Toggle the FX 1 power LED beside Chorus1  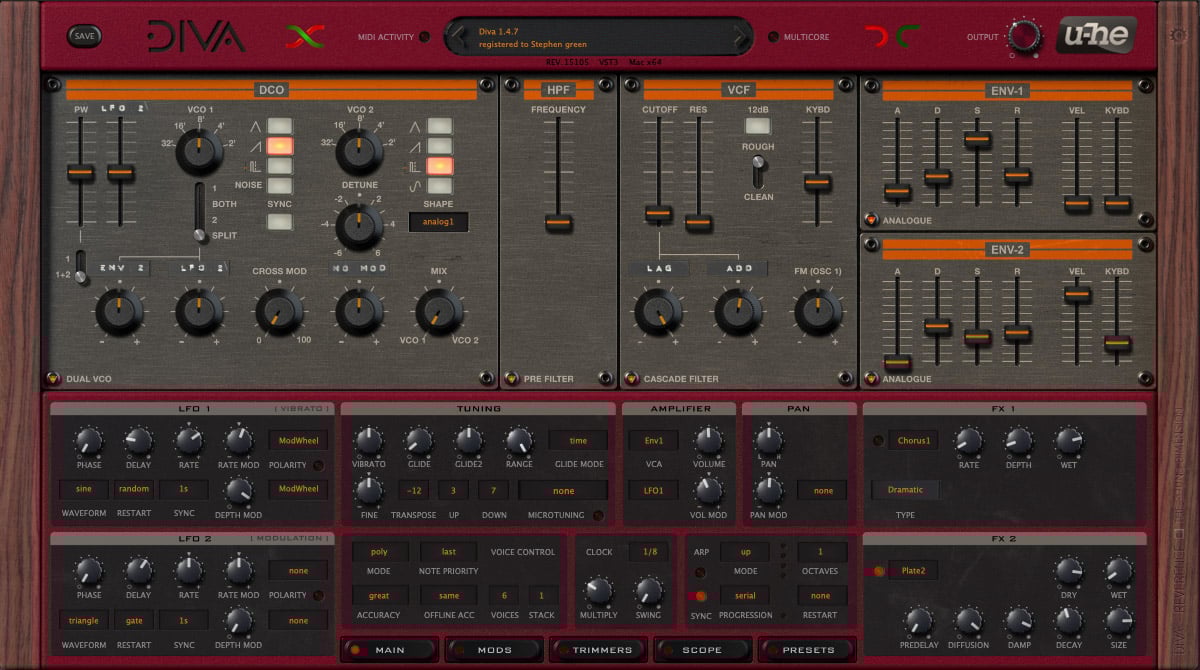(x=877, y=440)
